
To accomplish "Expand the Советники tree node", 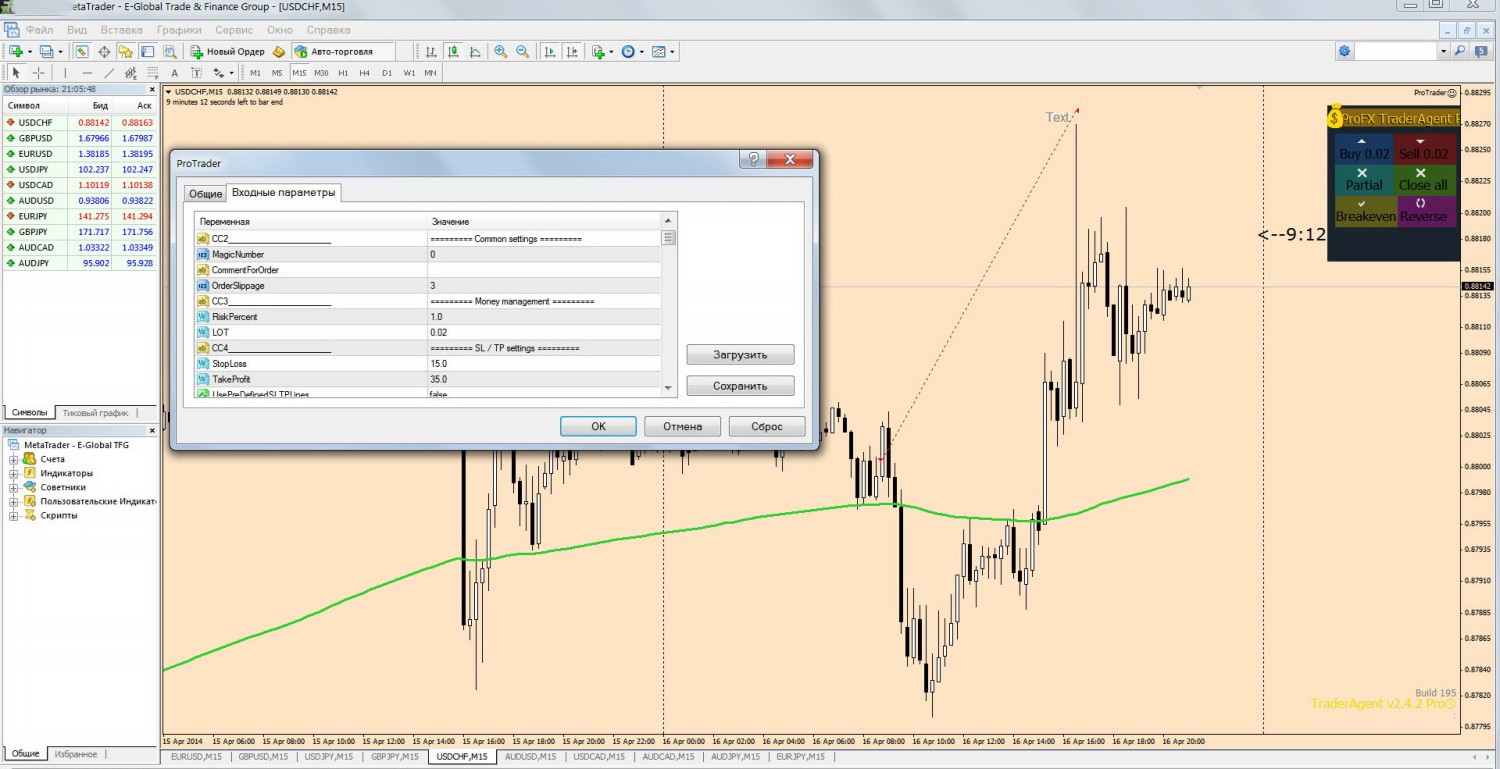I will pos(15,487).
